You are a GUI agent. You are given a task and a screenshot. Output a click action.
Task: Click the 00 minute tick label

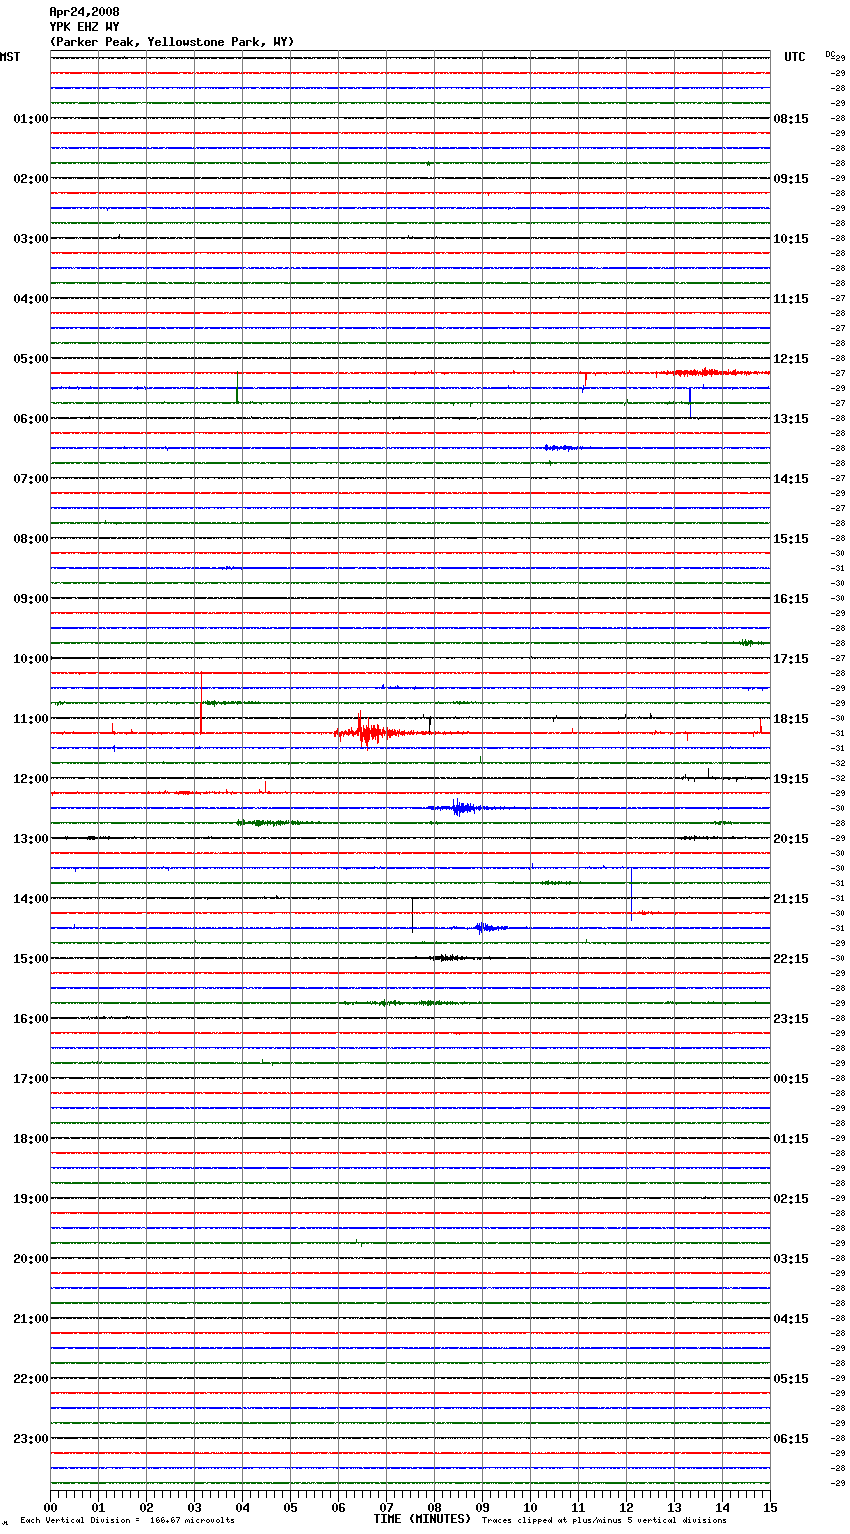[x=51, y=1507]
